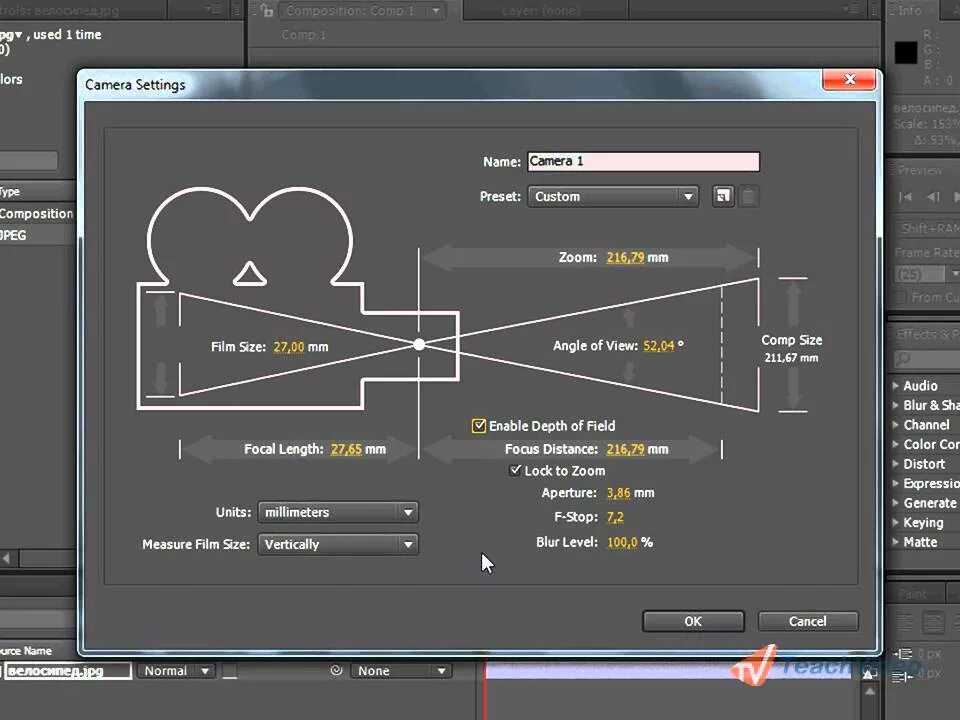Viewport: 960px width, 720px height.
Task: Expand the Color Correction effects category
Action: [896, 444]
